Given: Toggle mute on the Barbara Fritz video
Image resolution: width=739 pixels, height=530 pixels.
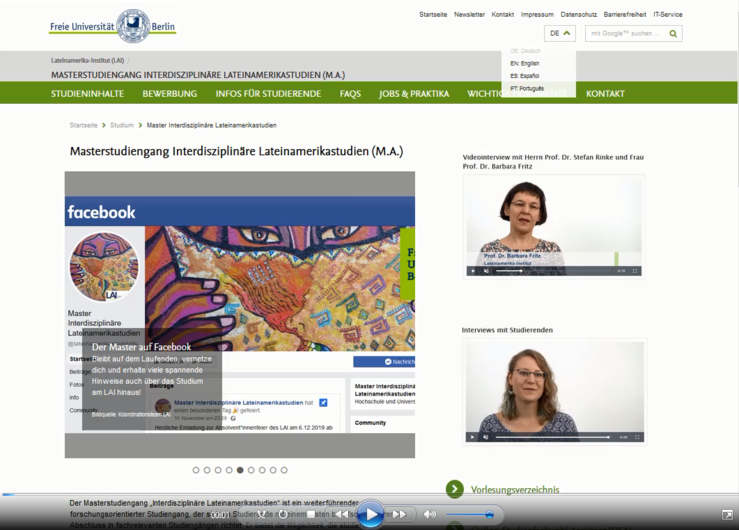Looking at the screenshot, I should (486, 271).
